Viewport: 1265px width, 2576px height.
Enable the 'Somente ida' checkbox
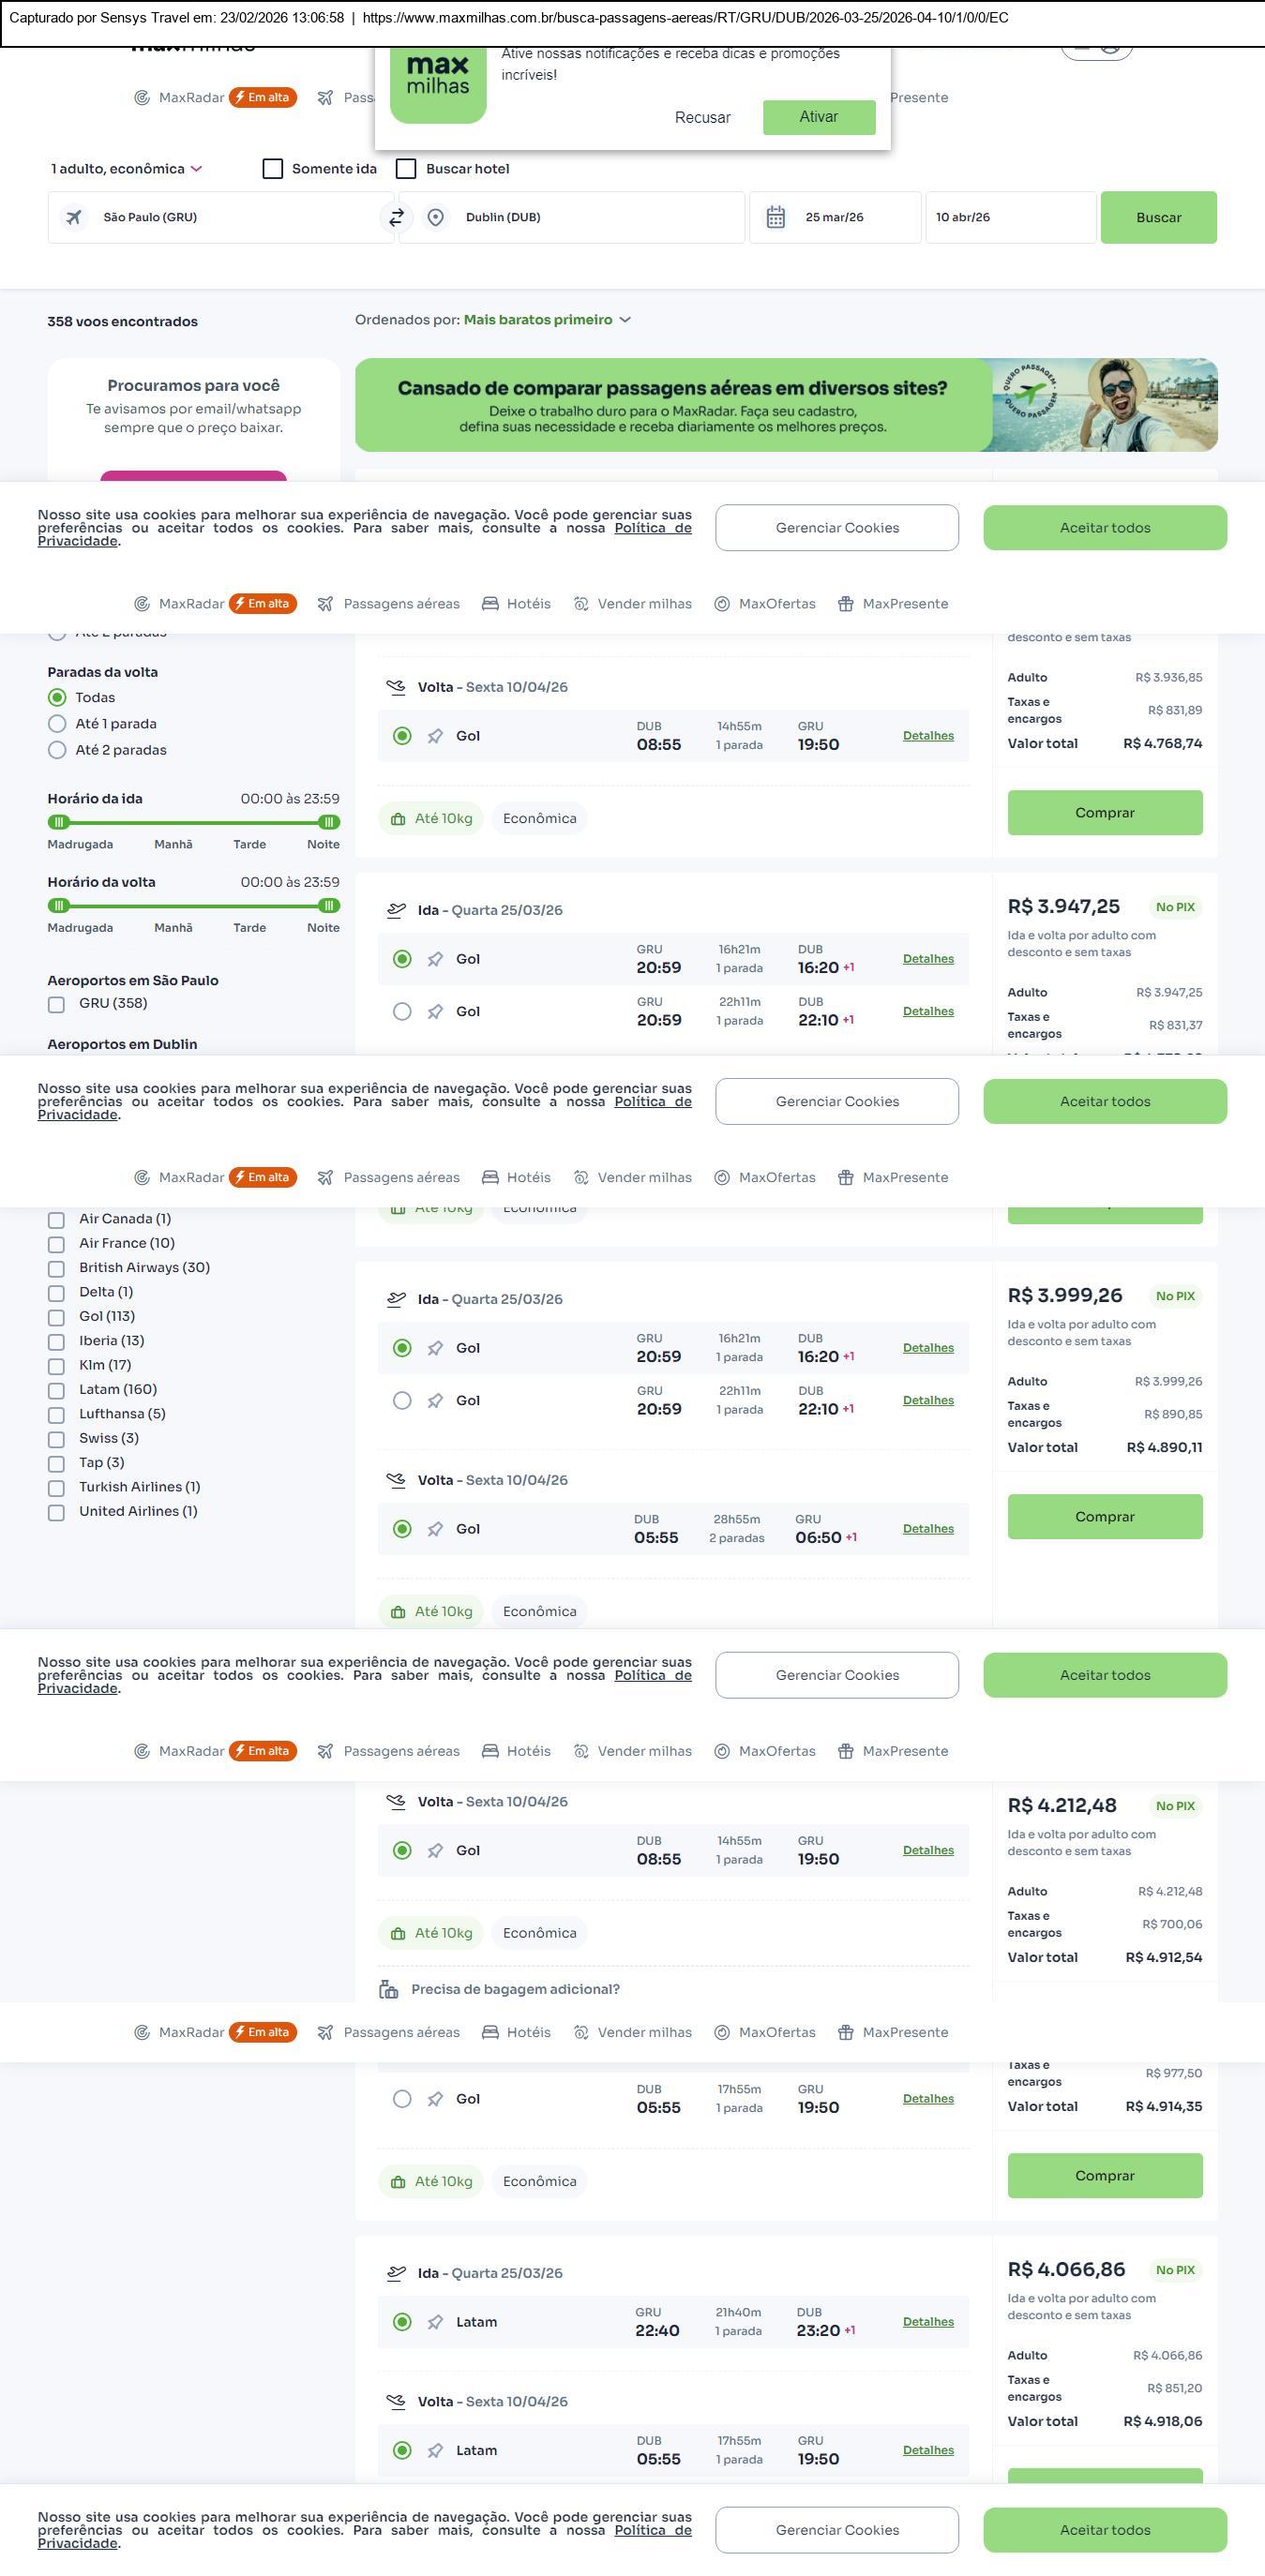(x=273, y=169)
